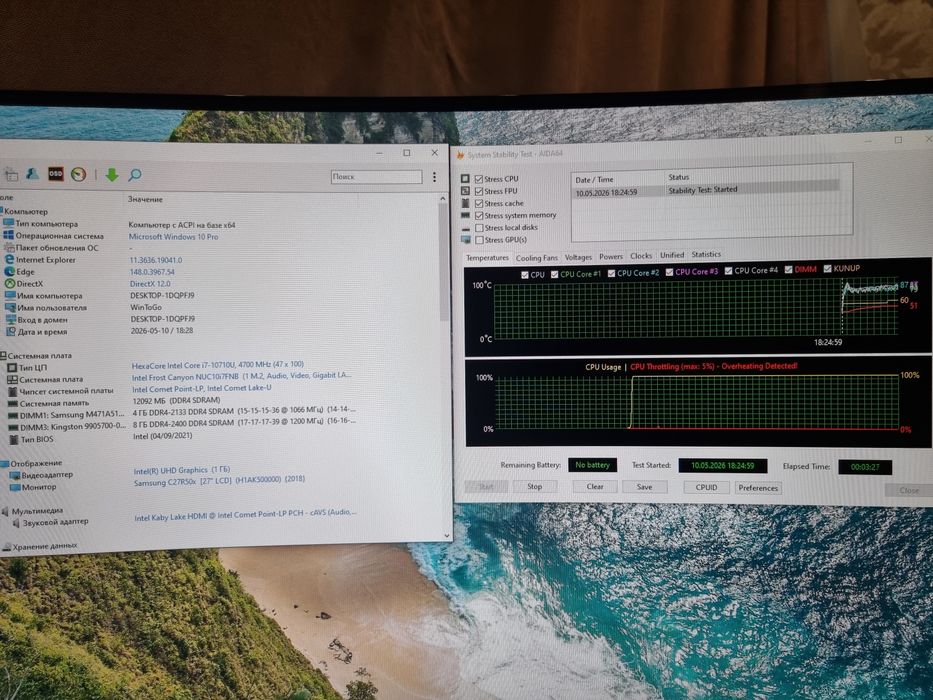The height and width of the screenshot is (700, 933).
Task: Select the Temperatures tab
Action: [x=487, y=258]
